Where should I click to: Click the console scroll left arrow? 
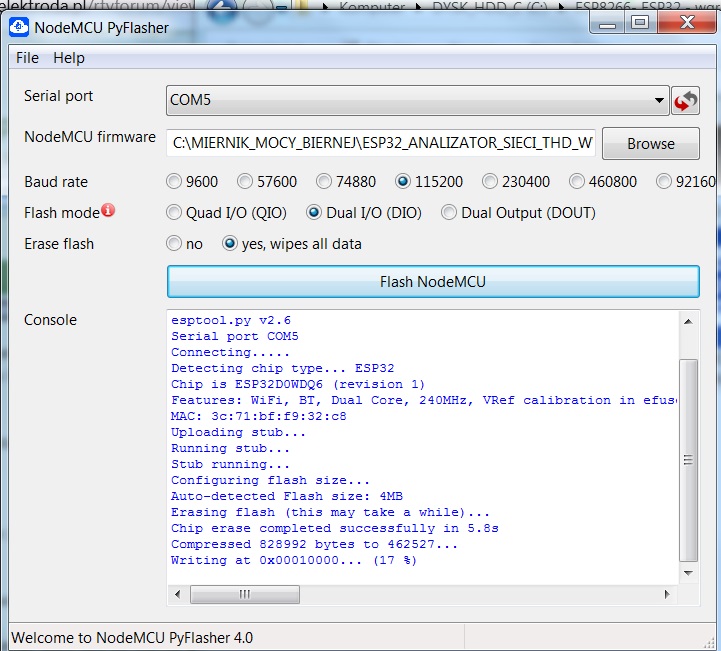point(177,594)
